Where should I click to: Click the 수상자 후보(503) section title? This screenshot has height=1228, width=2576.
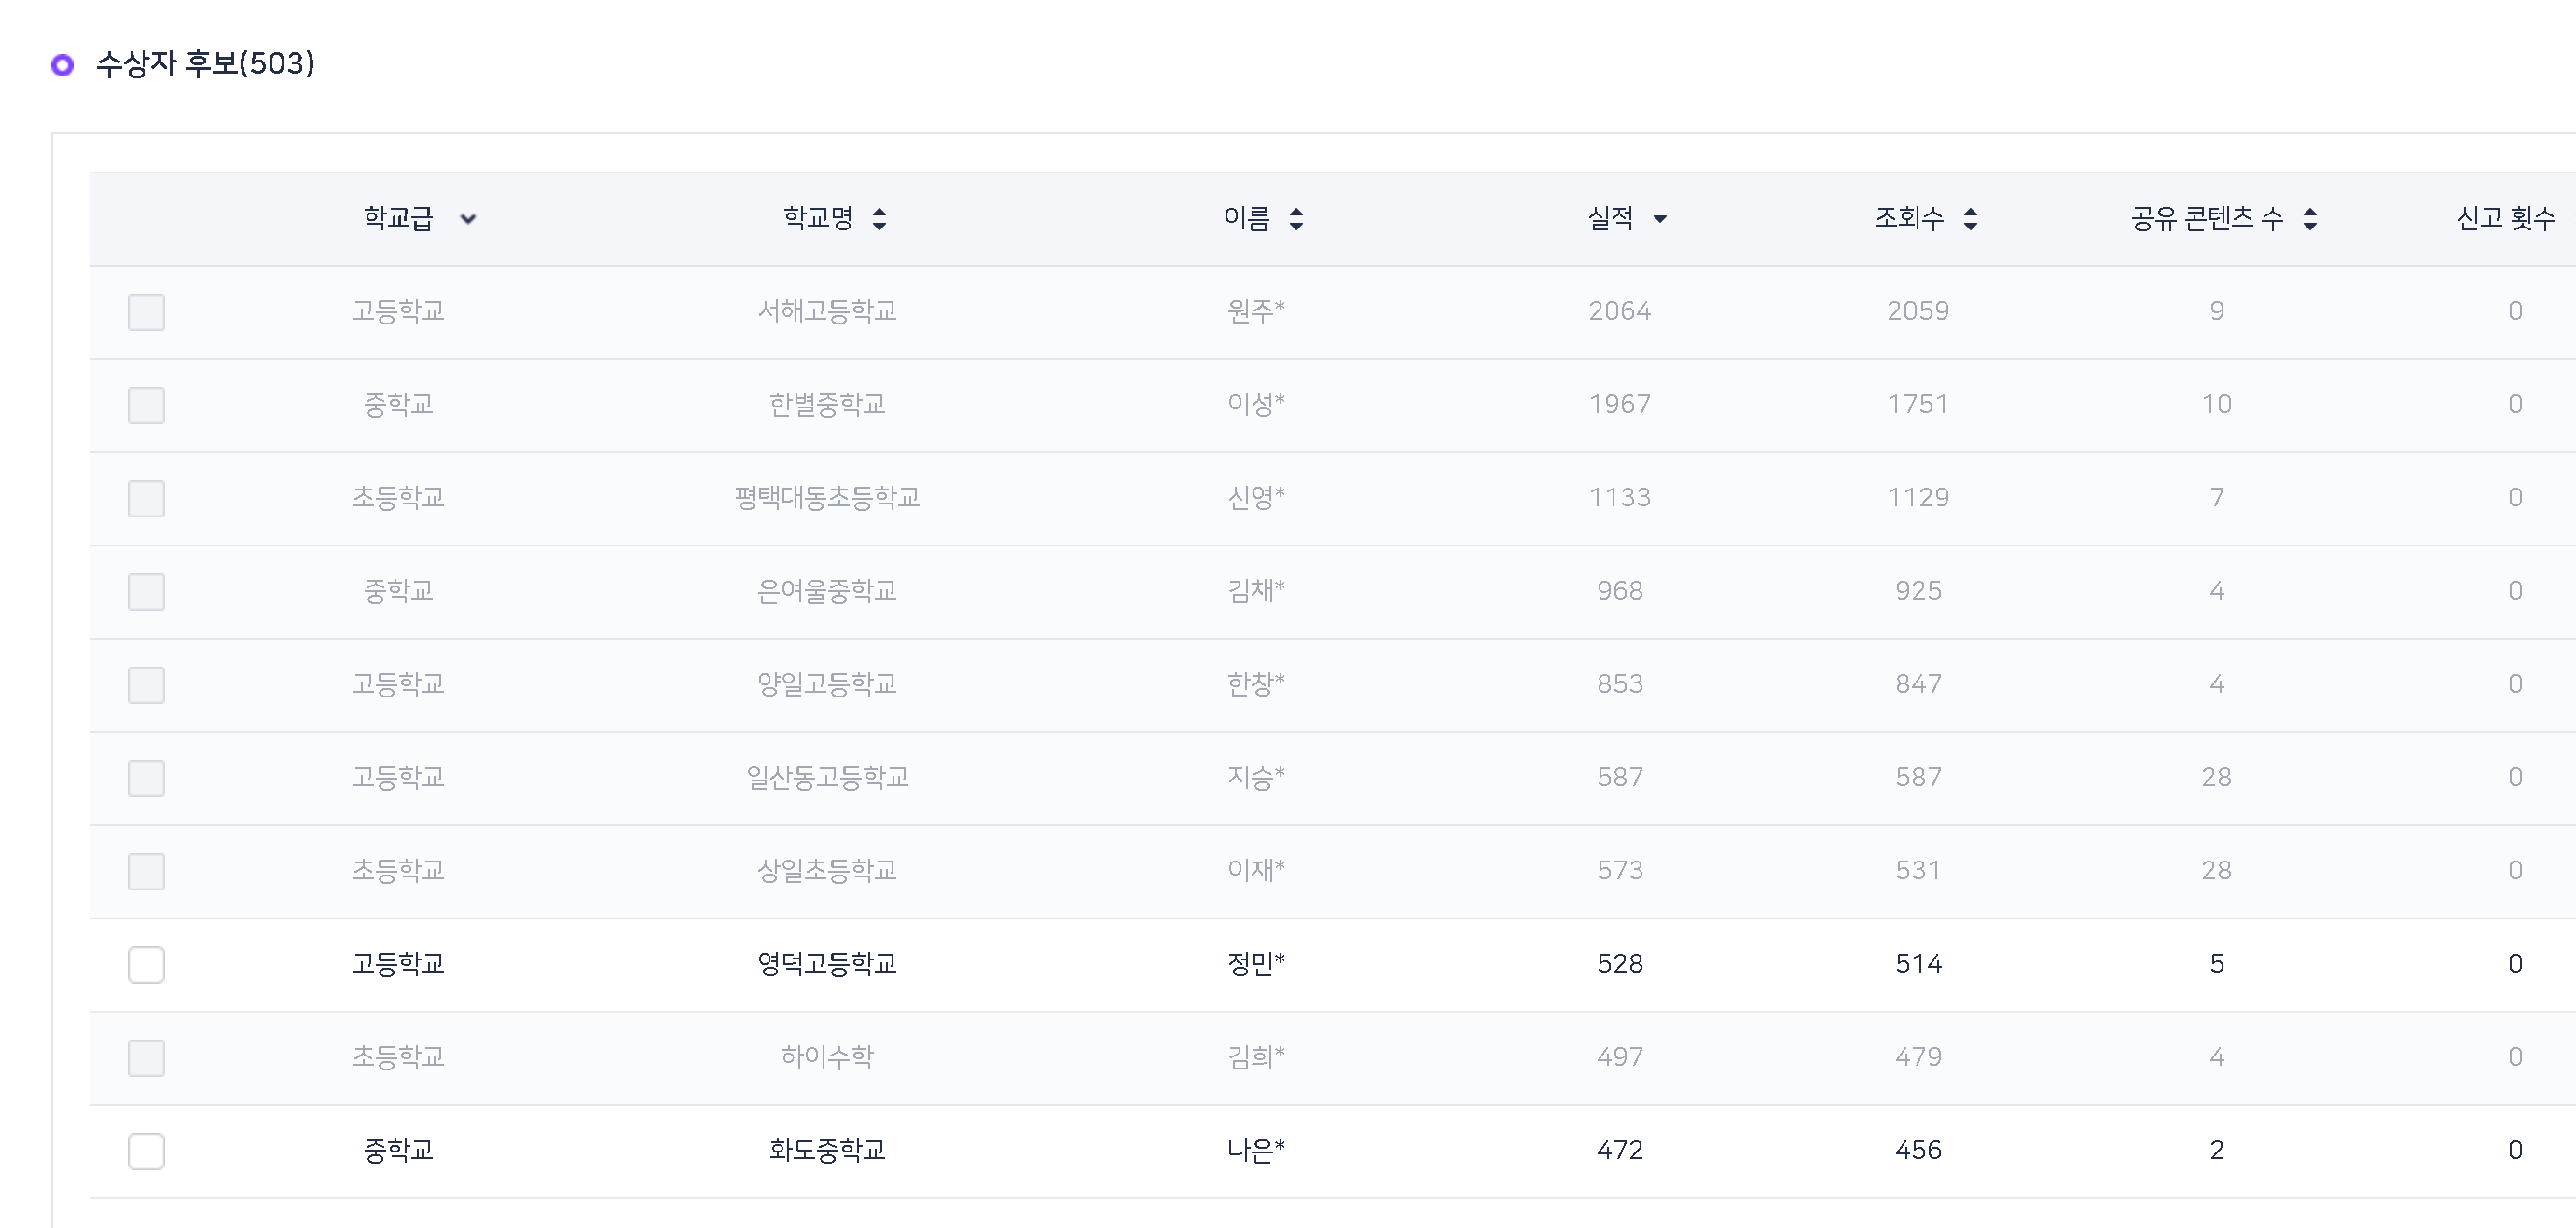(205, 64)
